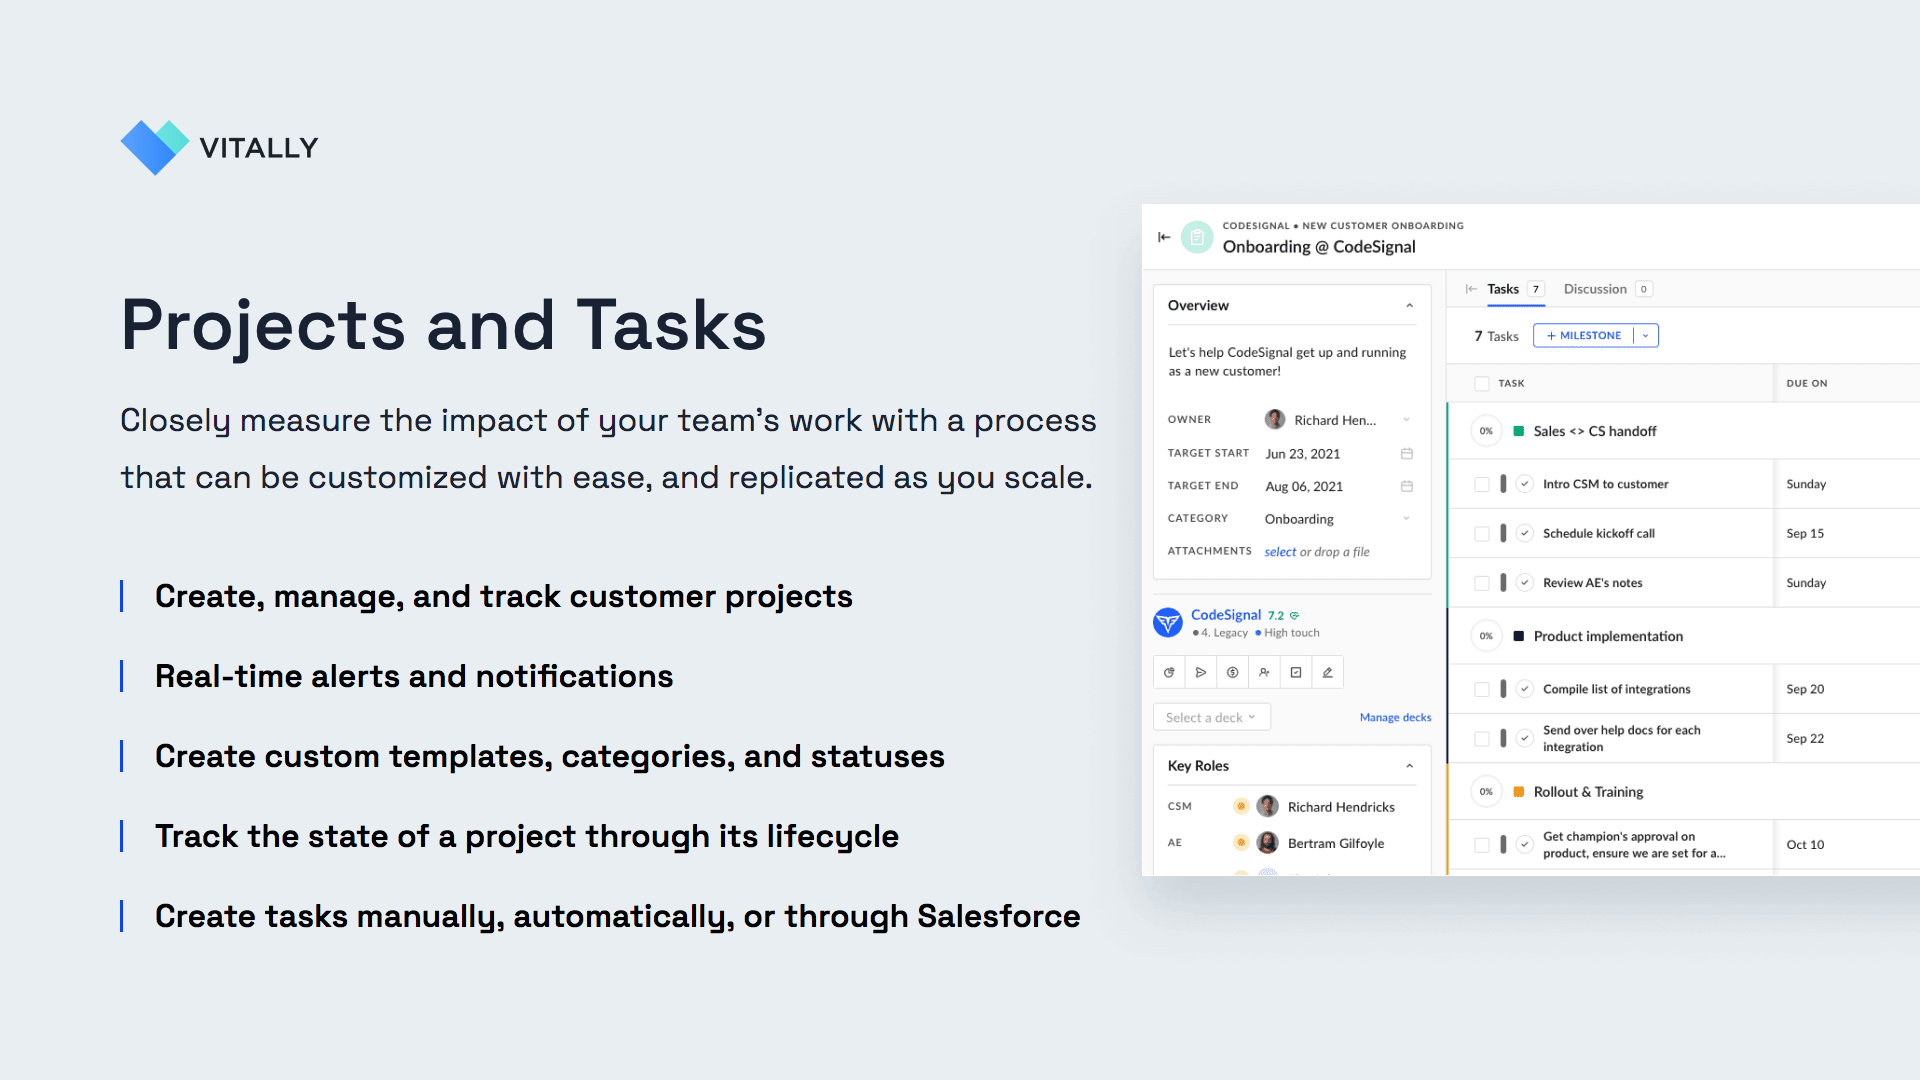The image size is (1920, 1080).
Task: Click the 'select' attachment link
Action: [x=1280, y=552]
